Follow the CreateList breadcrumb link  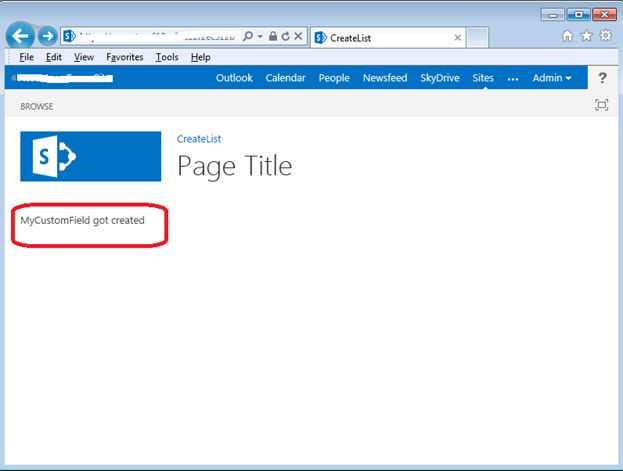click(x=199, y=139)
